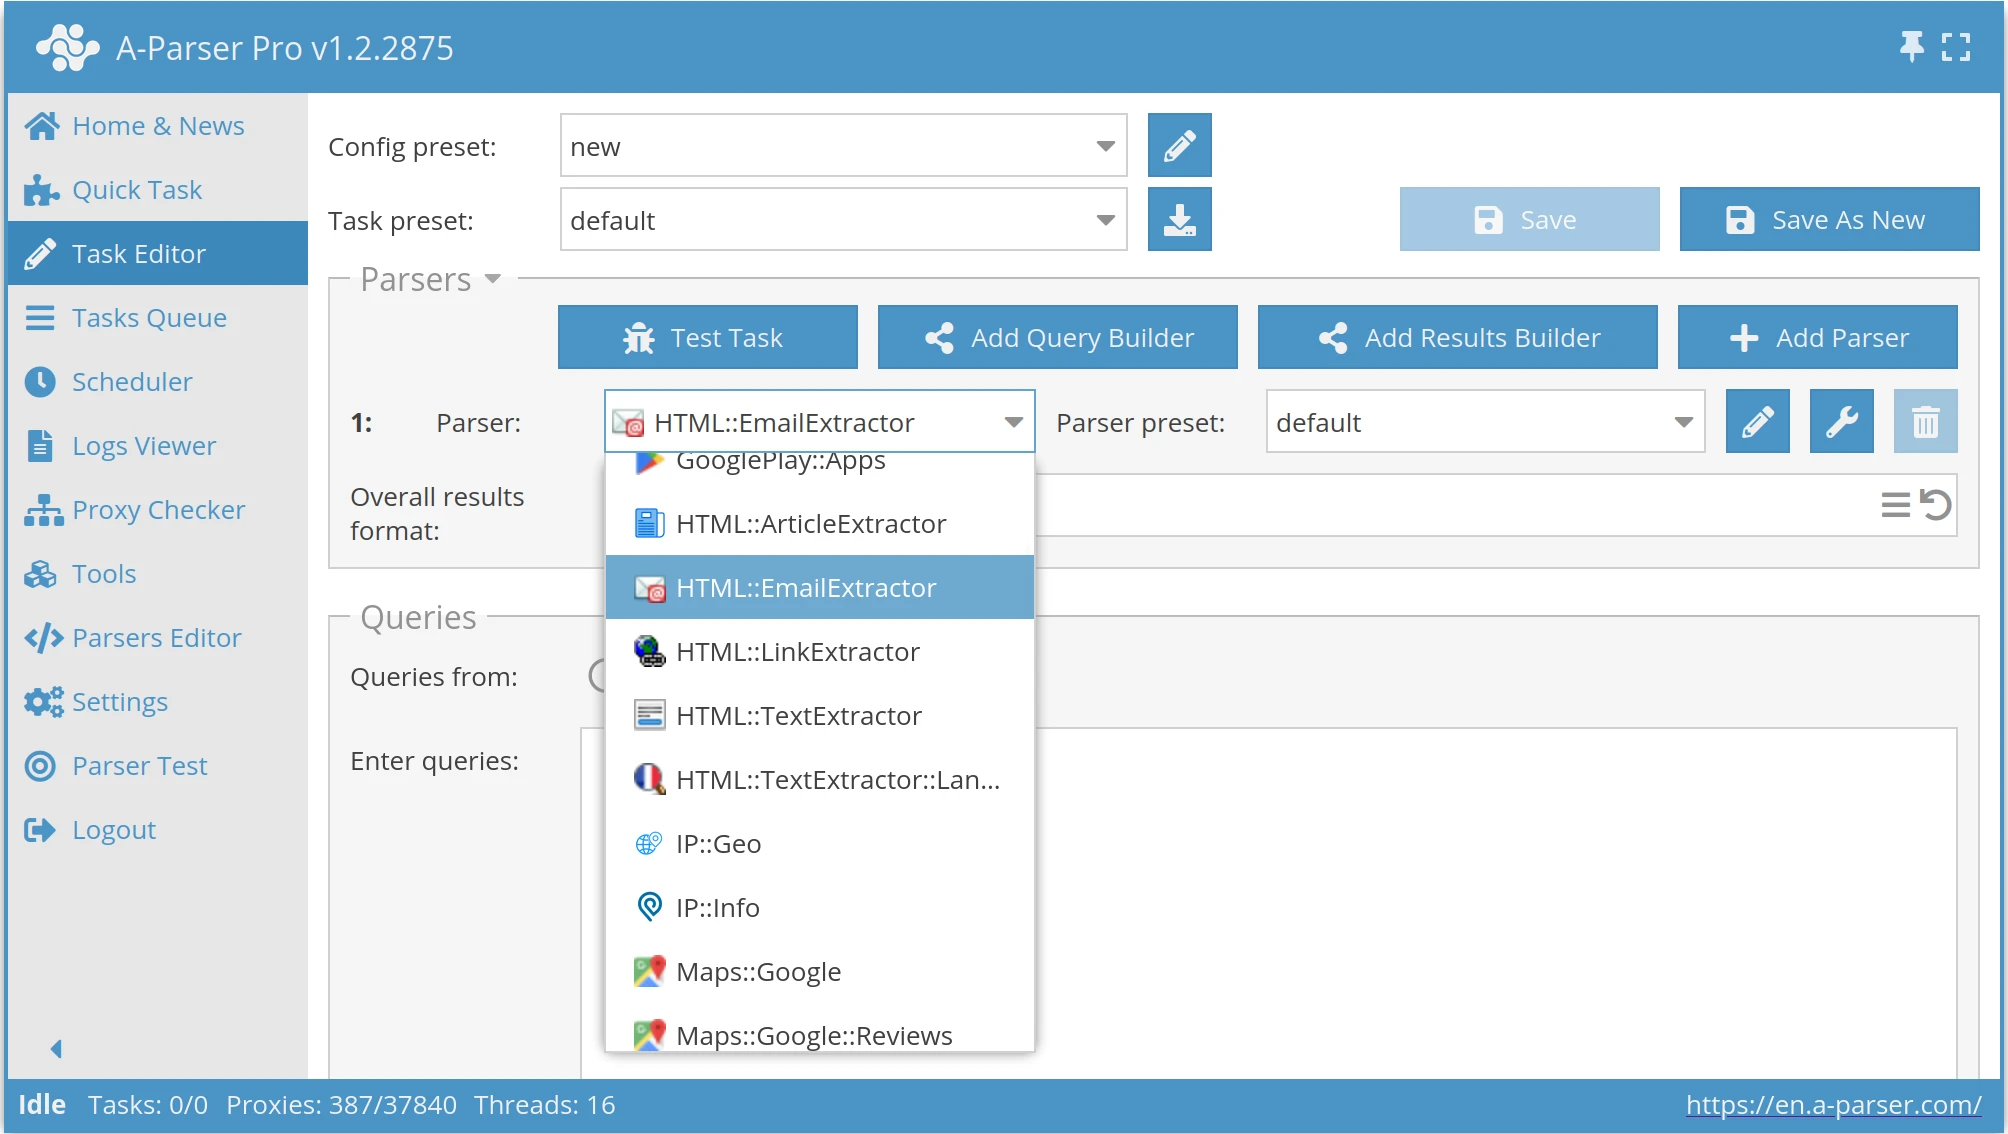Screen dimensions: 2008x1134
Task: Open the results format list icon
Action: click(x=1895, y=505)
